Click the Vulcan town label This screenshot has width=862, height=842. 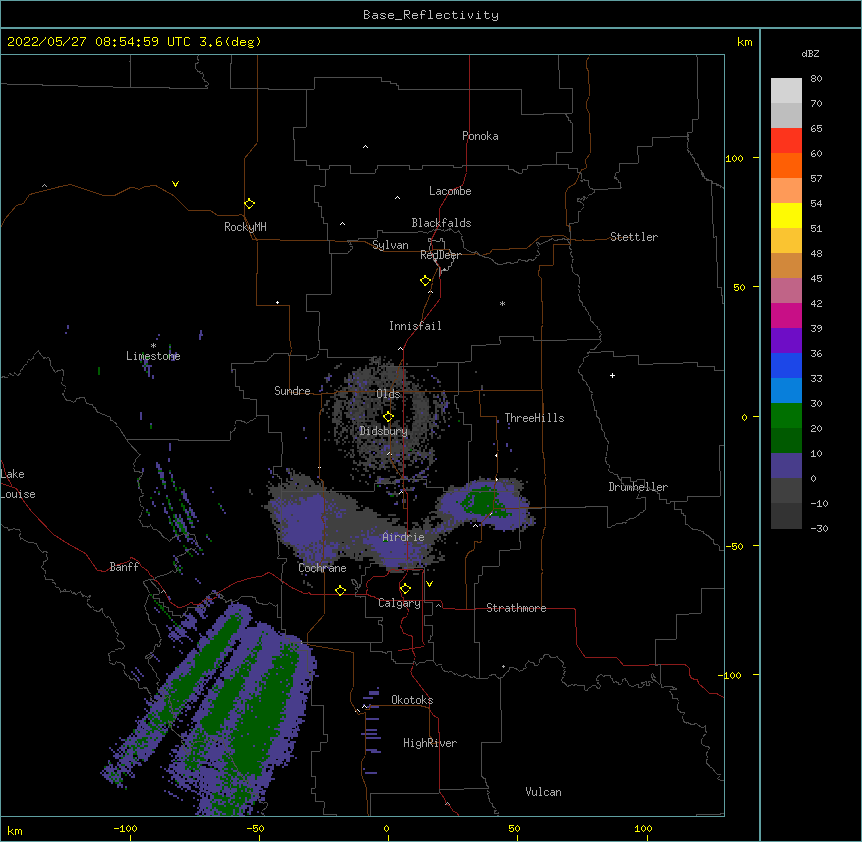(x=543, y=792)
